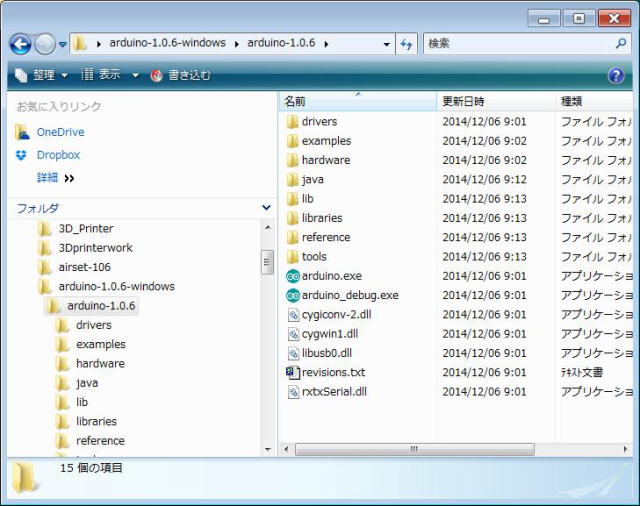640x506 pixels.
Task: Select java subfolder in folder tree
Action: click(87, 383)
